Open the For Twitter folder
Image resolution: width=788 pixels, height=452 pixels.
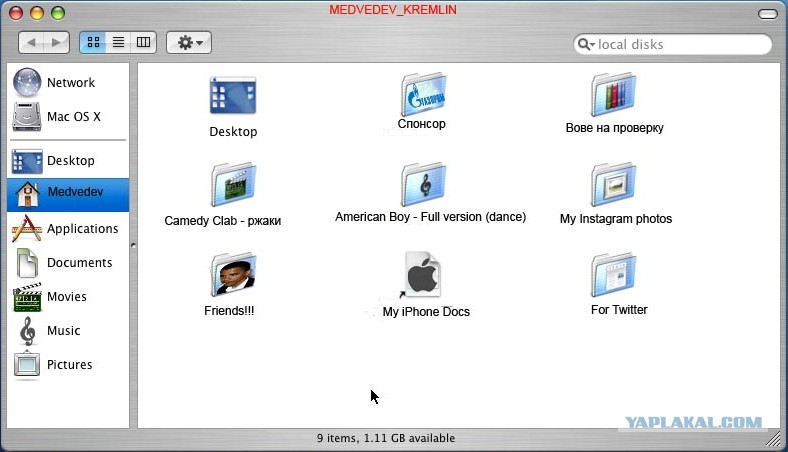click(x=613, y=275)
